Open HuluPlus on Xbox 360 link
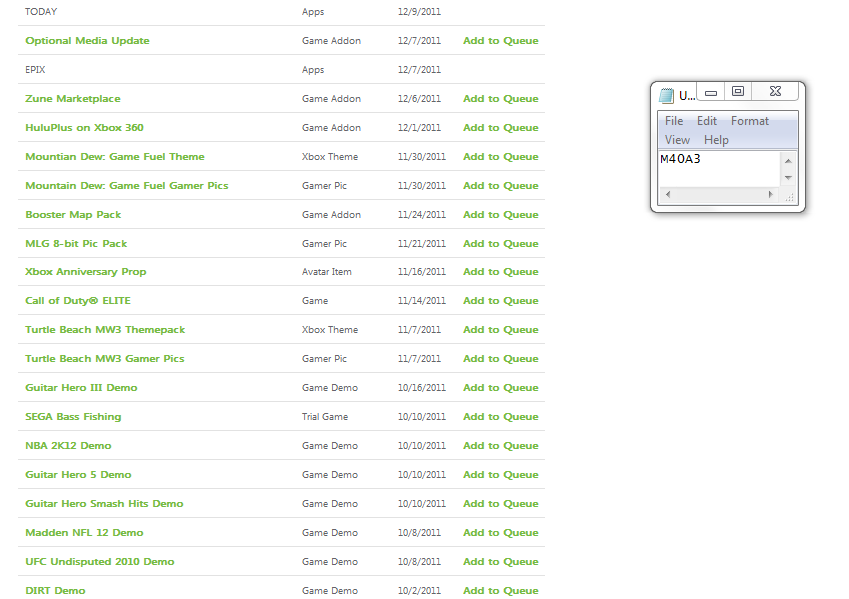 (84, 128)
